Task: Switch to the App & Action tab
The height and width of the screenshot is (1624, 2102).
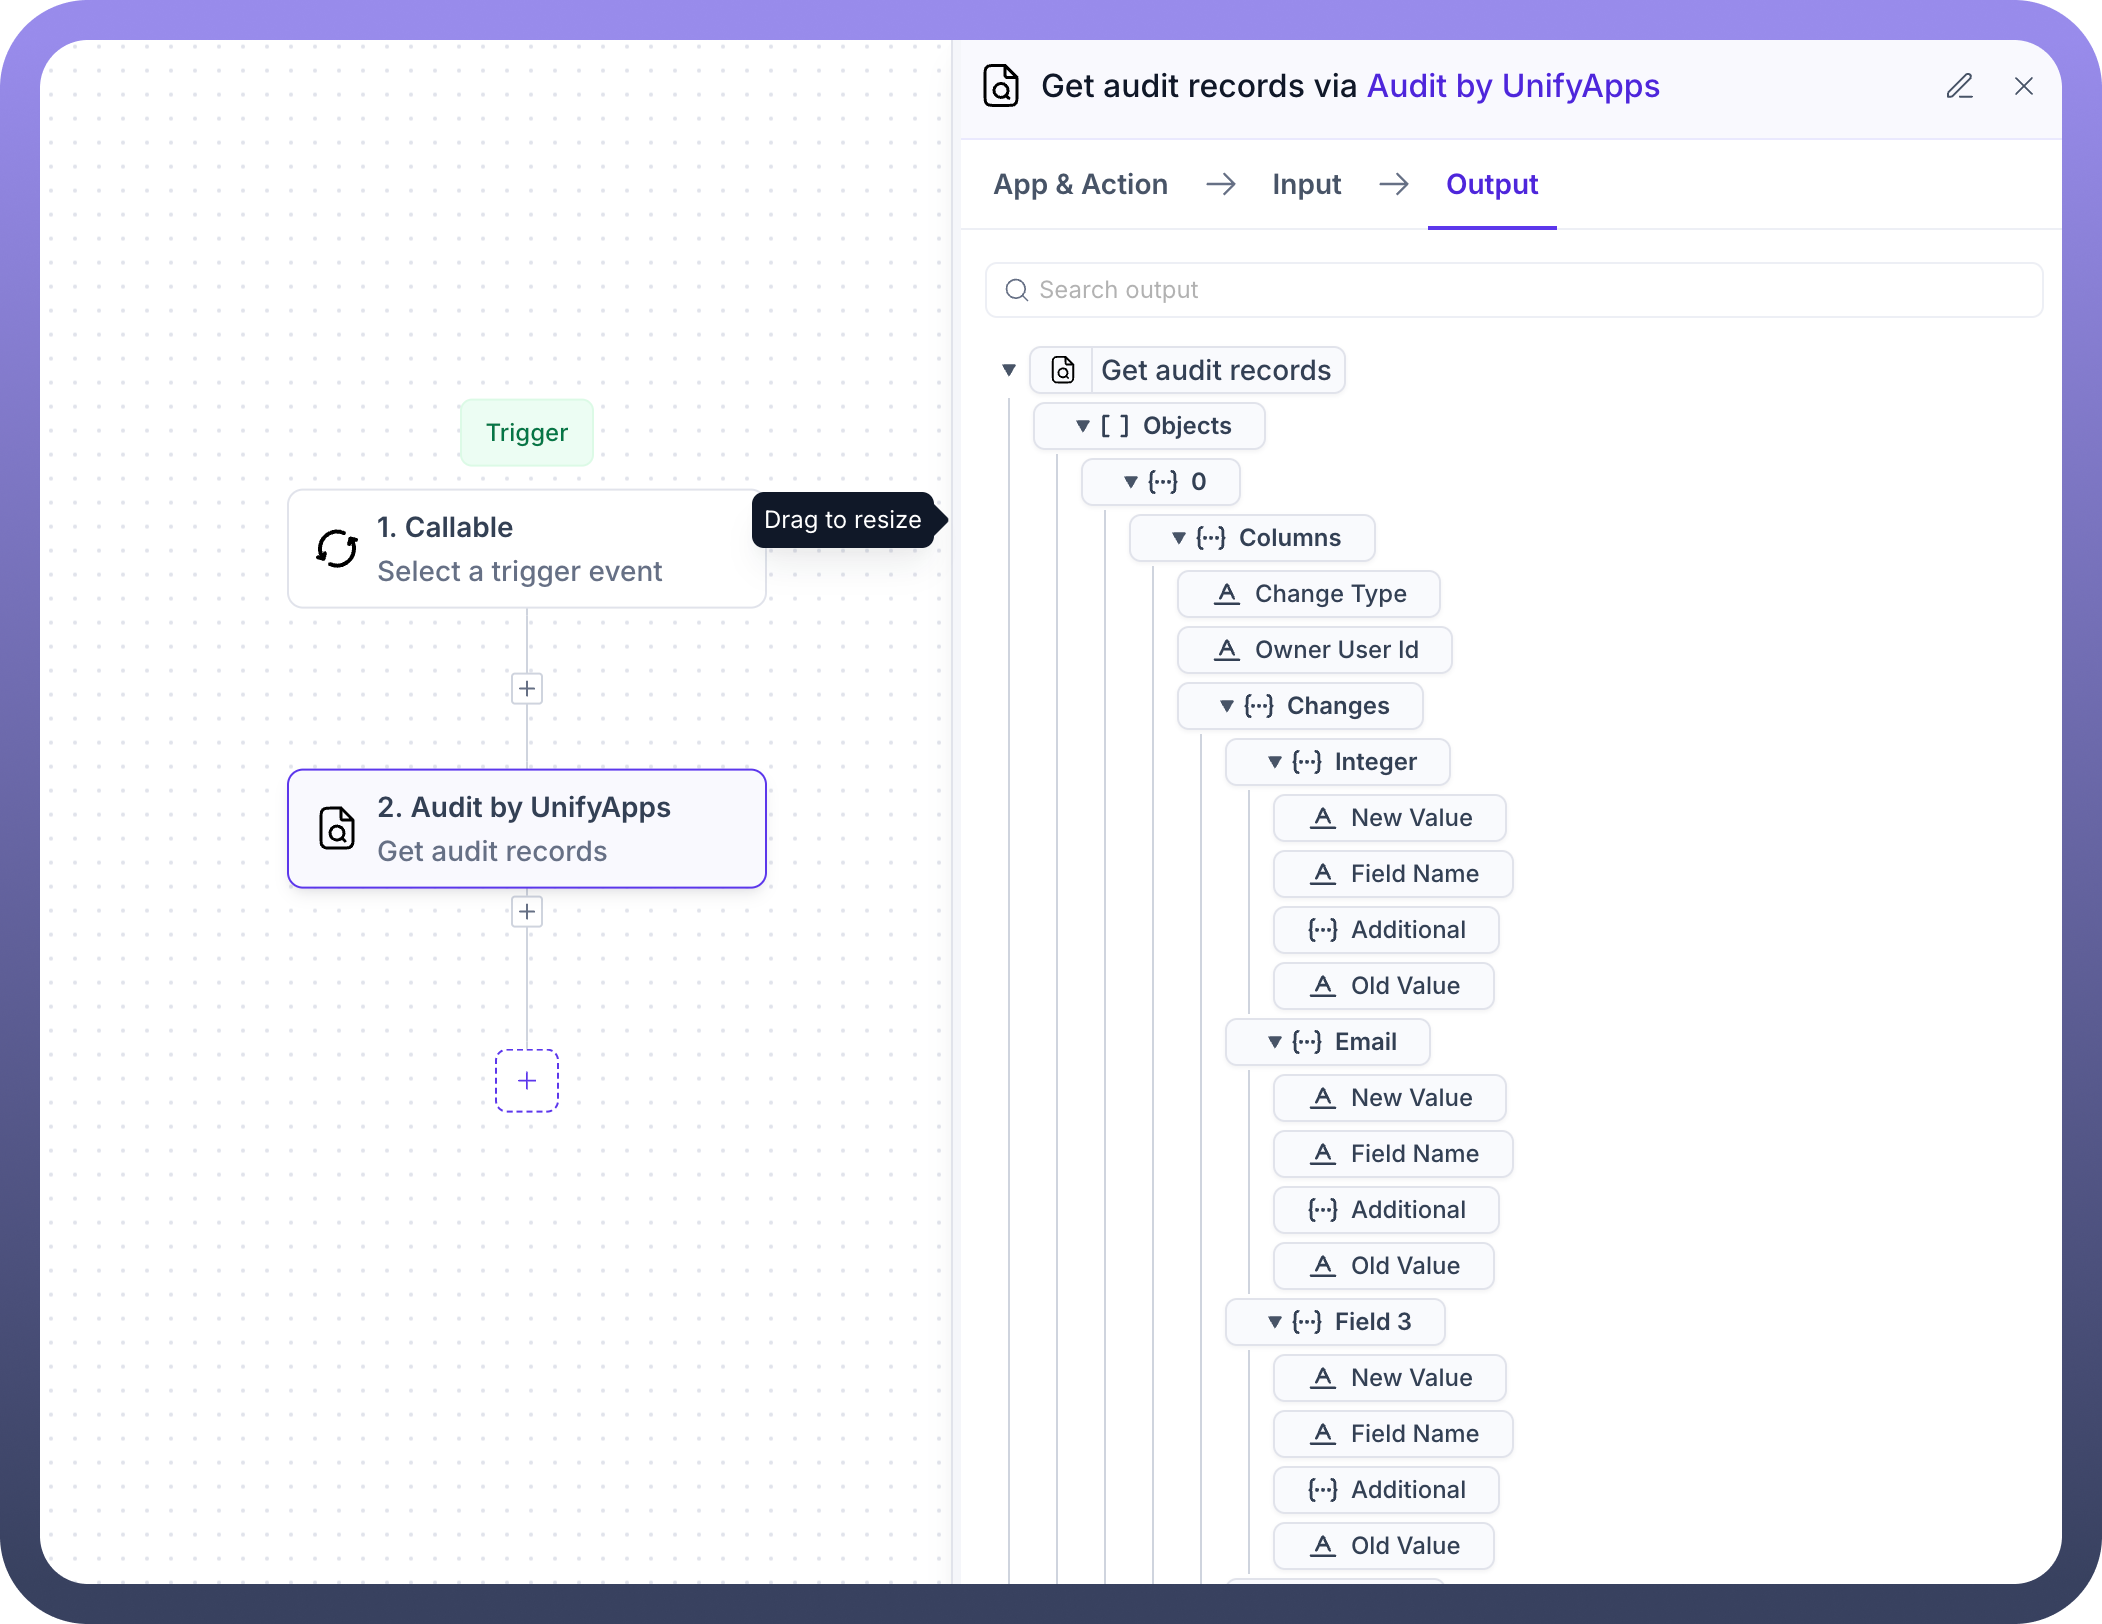Action: (1080, 185)
